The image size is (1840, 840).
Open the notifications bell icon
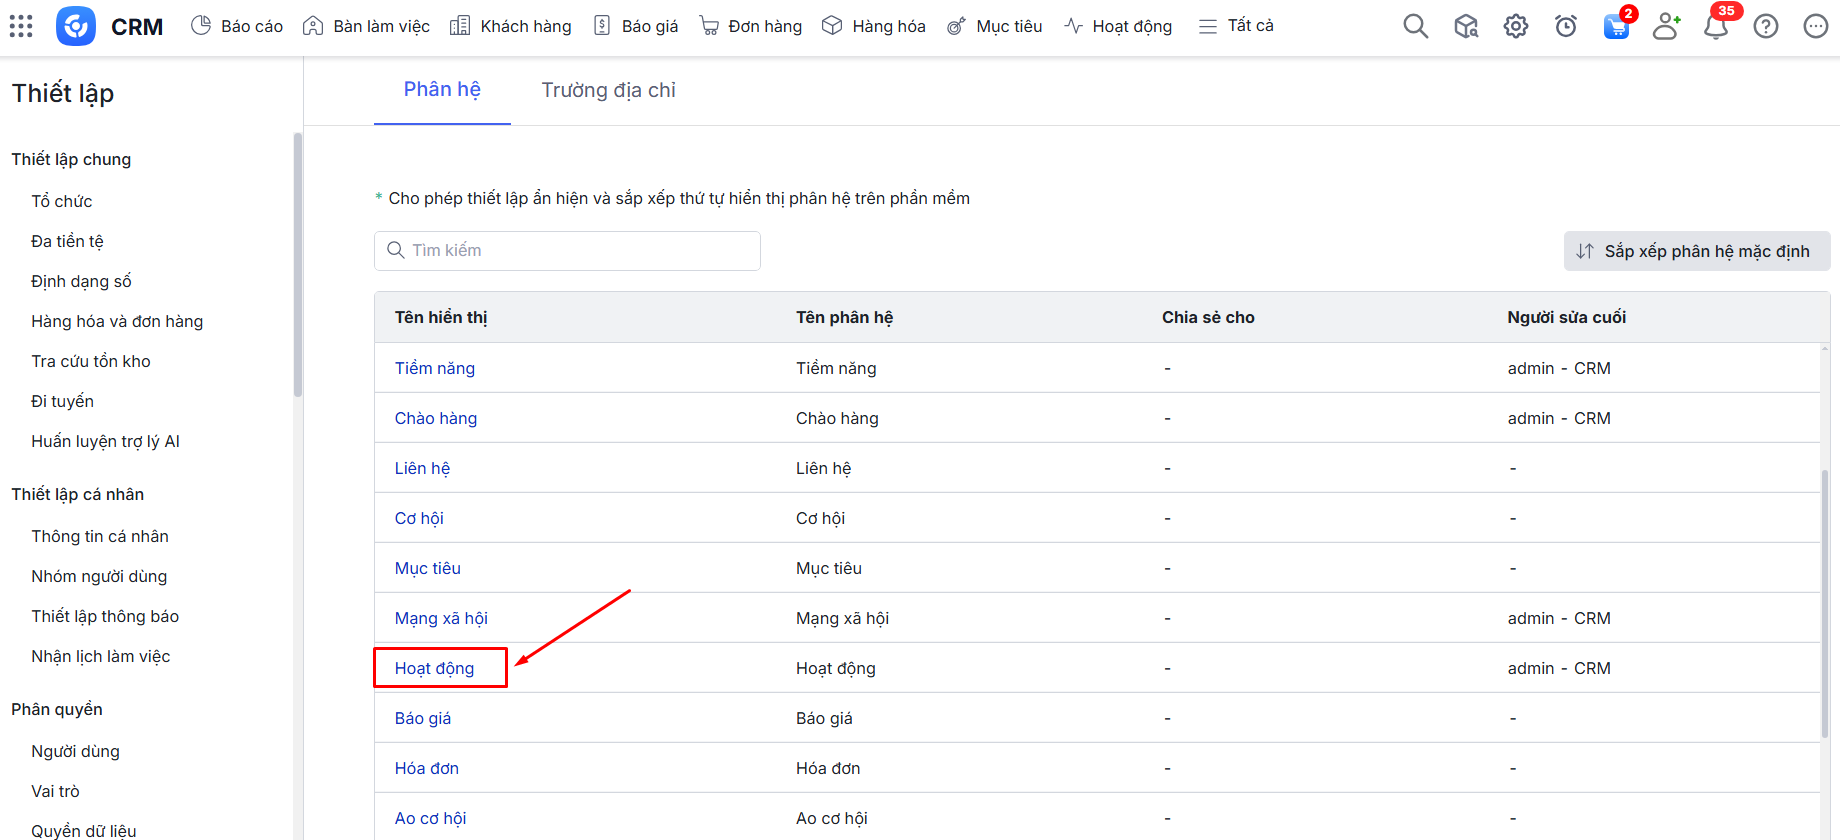tap(1716, 26)
